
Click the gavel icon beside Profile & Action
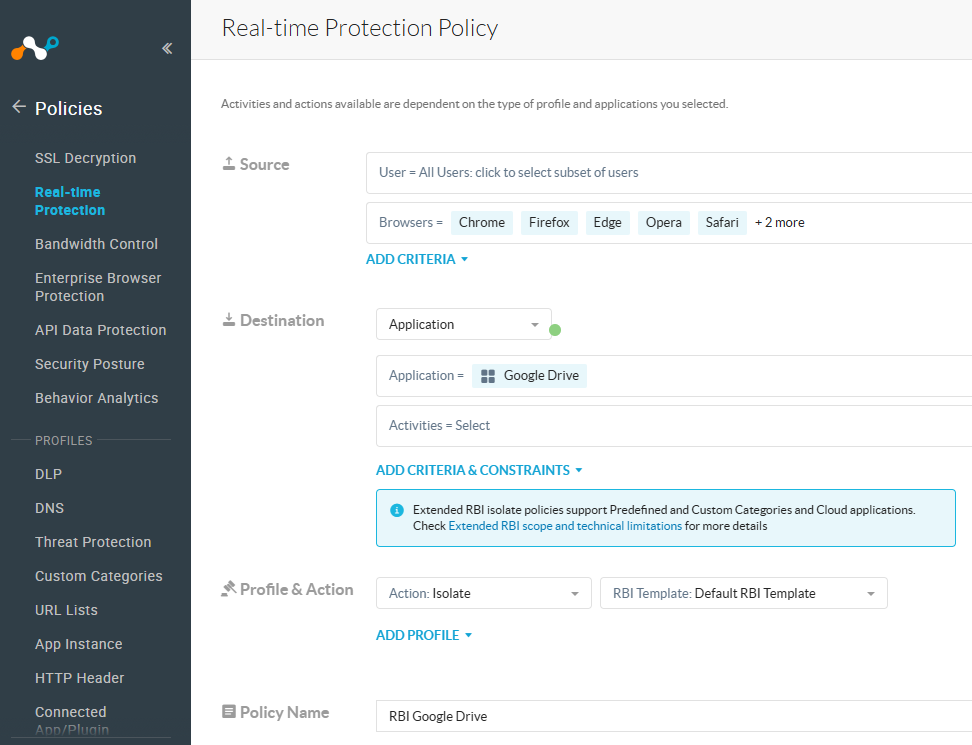[229, 589]
